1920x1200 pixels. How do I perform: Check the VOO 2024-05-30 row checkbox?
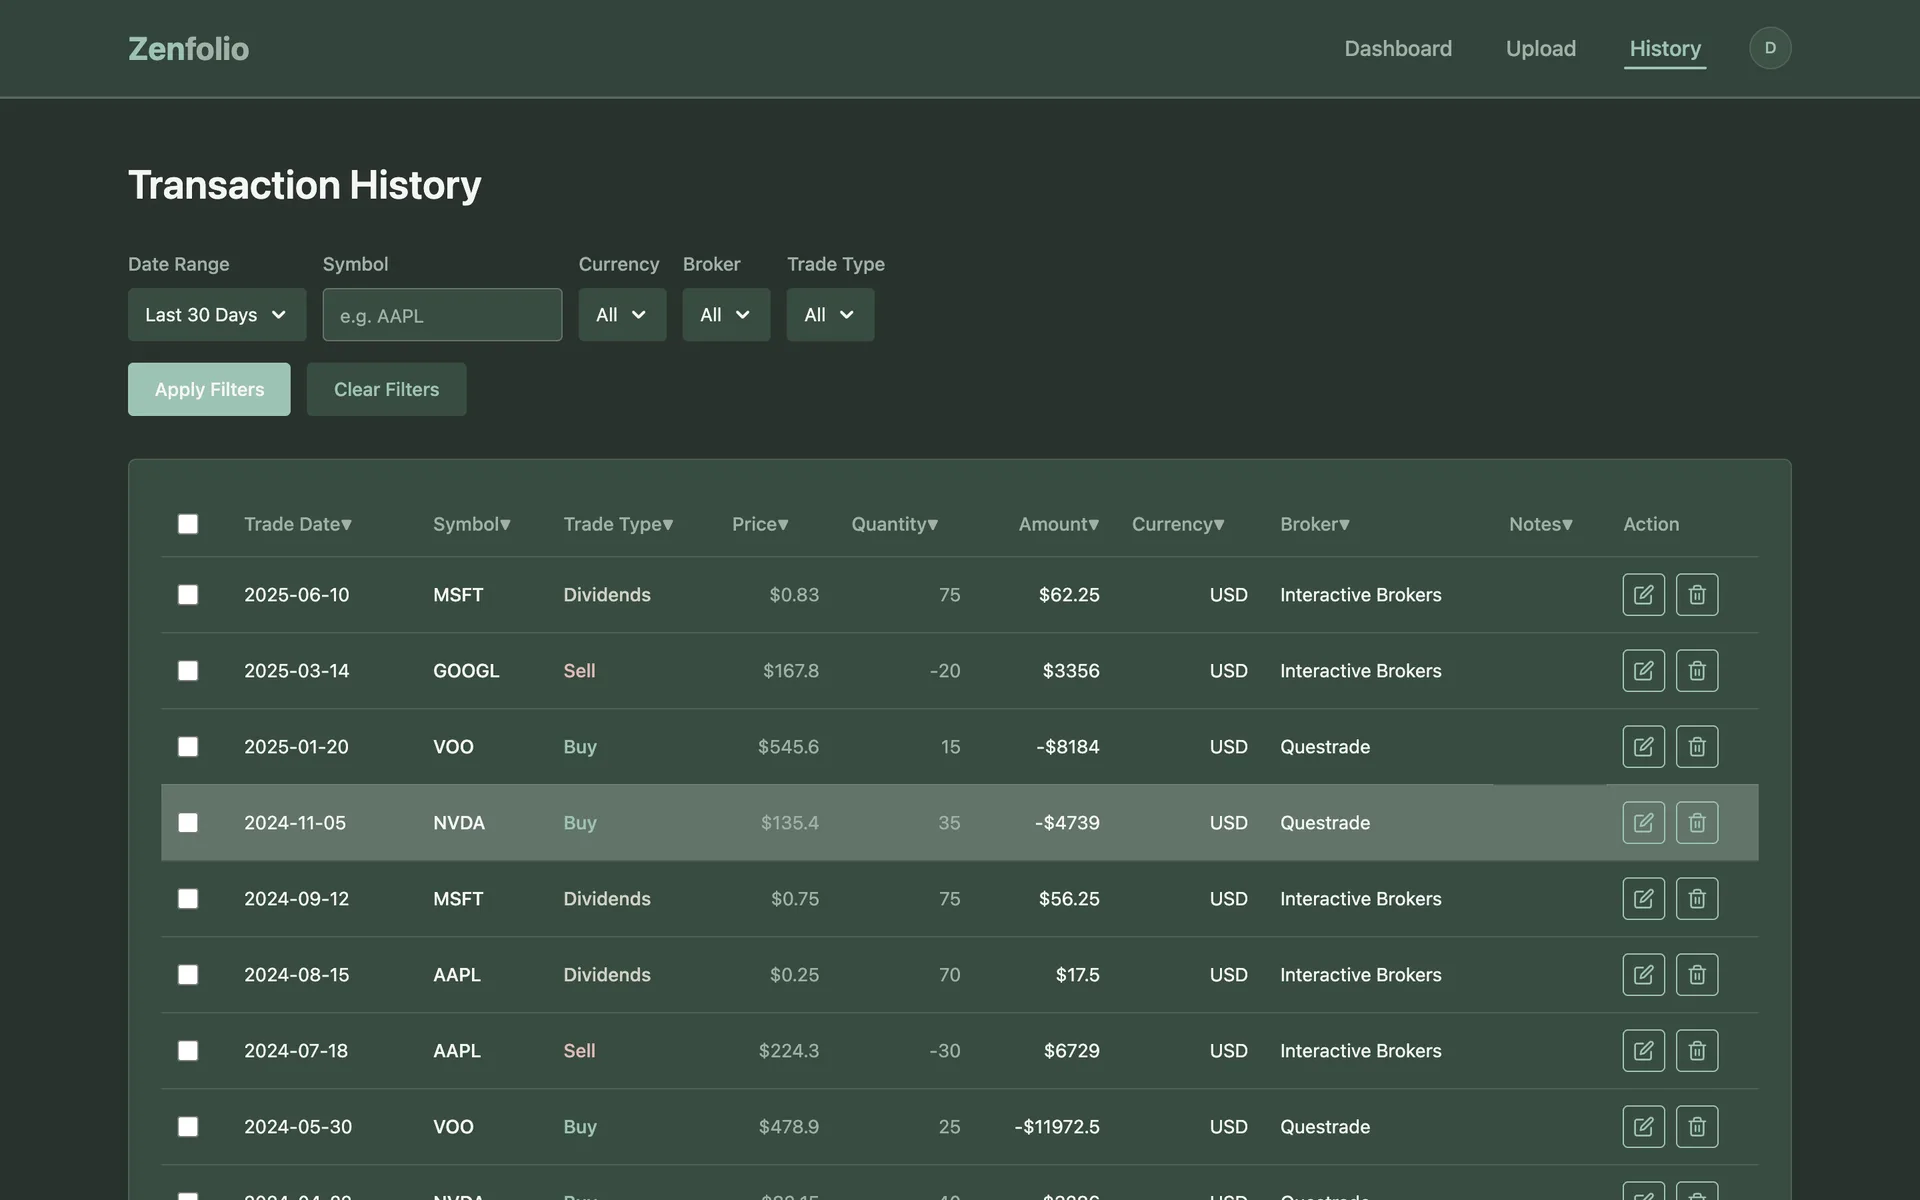188,1127
